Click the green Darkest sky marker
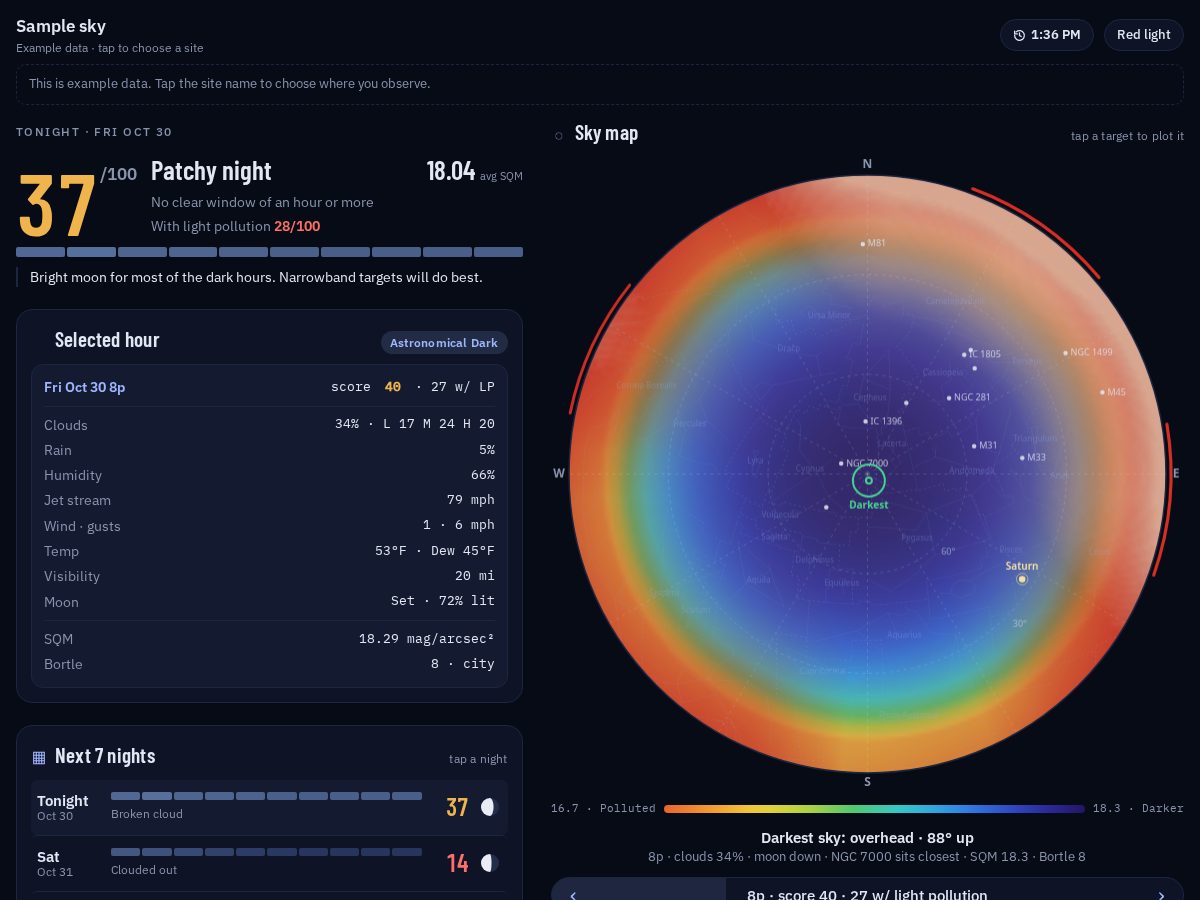This screenshot has width=1200, height=900. pos(869,481)
